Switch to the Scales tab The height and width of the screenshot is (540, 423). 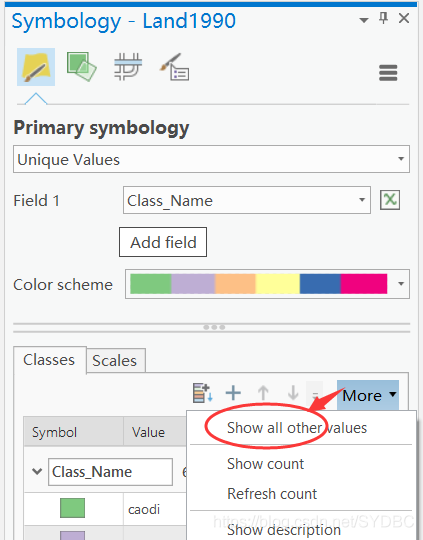(115, 361)
